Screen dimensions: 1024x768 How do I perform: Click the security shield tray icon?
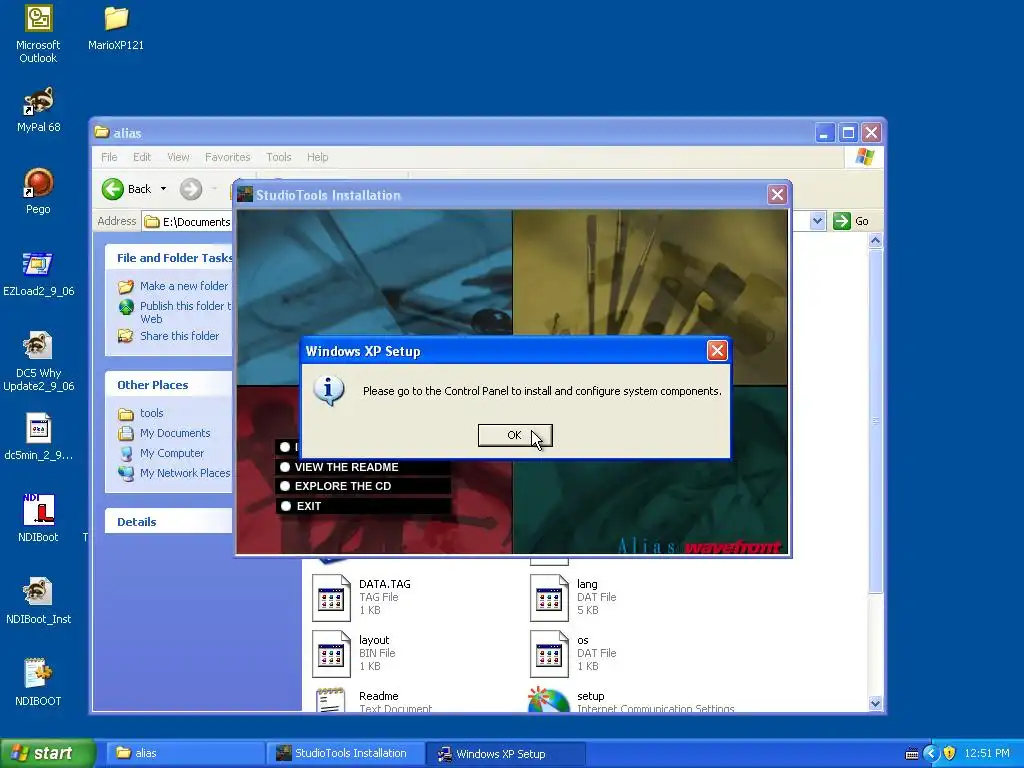(x=950, y=754)
